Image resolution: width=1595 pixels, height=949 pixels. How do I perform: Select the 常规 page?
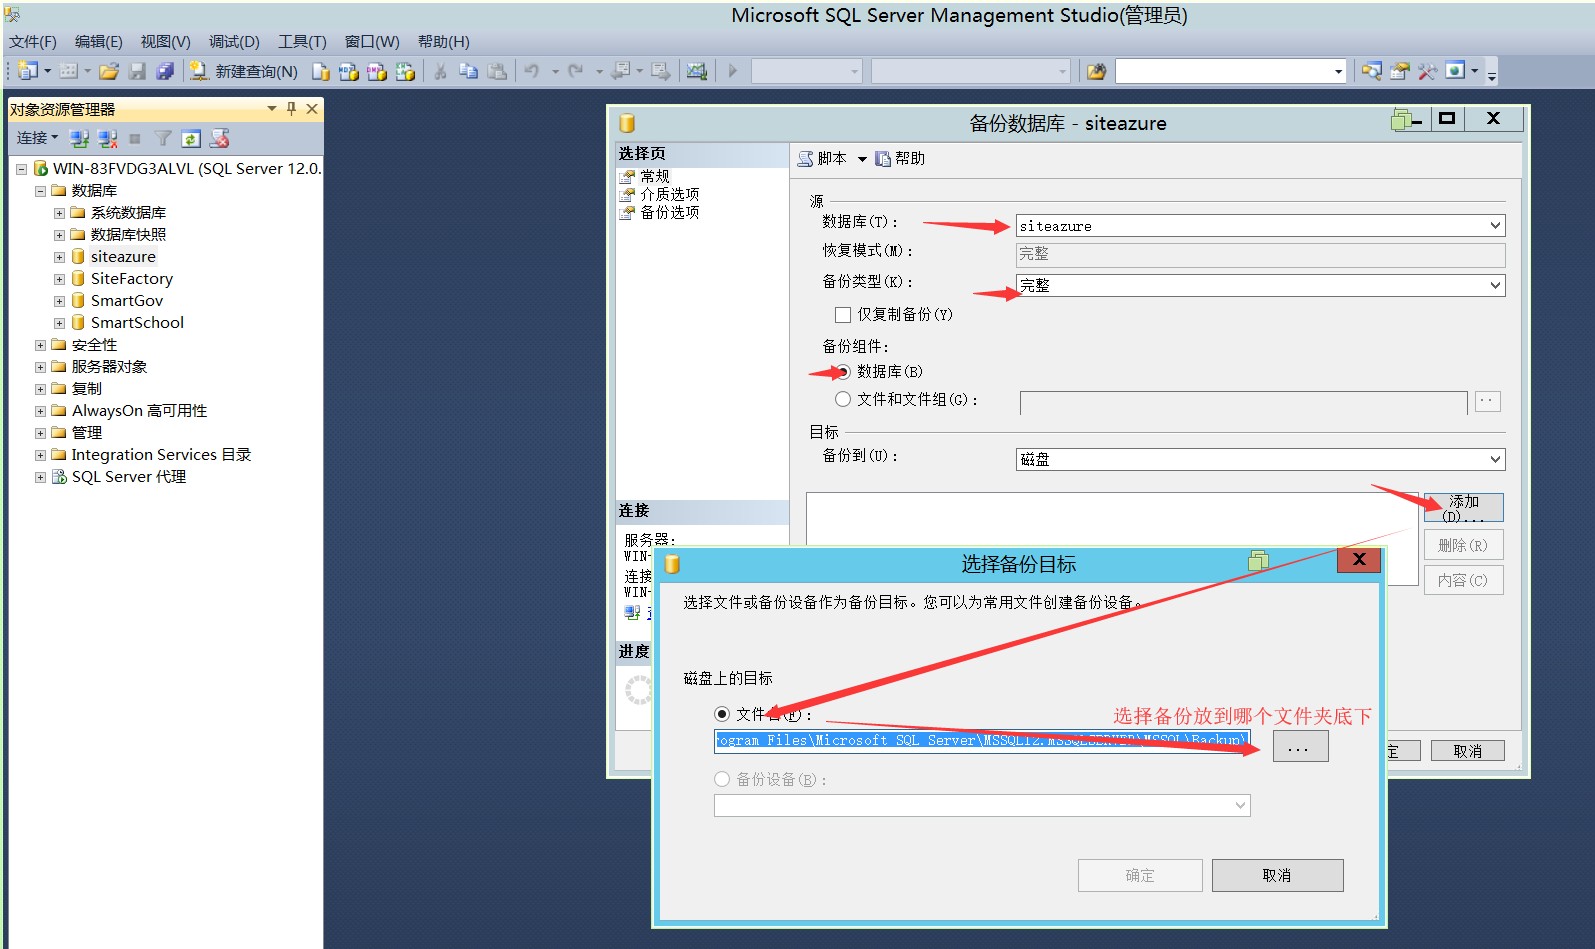coord(654,176)
